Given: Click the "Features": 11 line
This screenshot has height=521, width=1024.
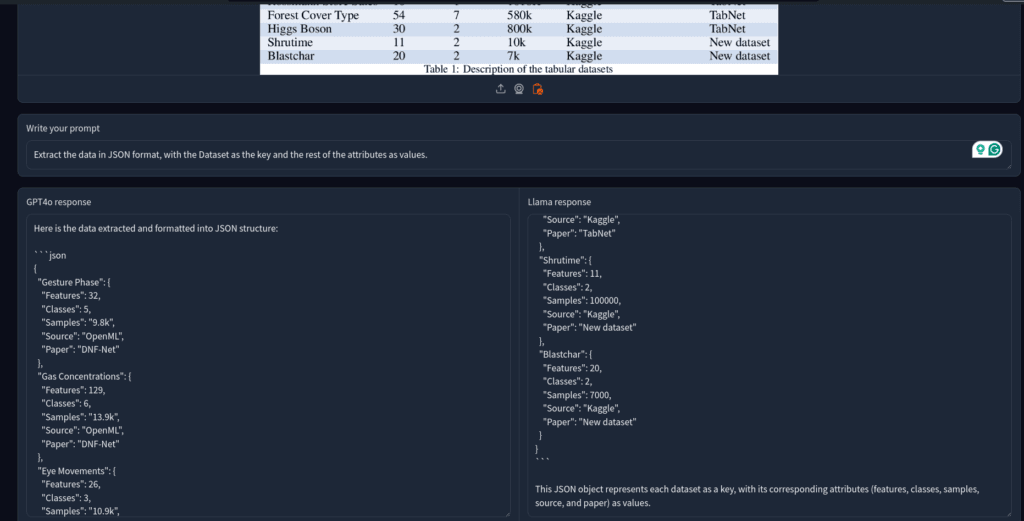Looking at the screenshot, I should (x=572, y=274).
